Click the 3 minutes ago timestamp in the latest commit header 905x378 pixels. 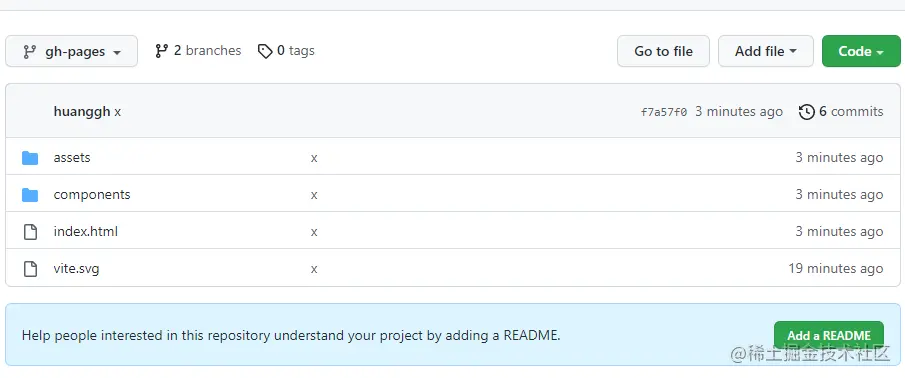coord(739,111)
